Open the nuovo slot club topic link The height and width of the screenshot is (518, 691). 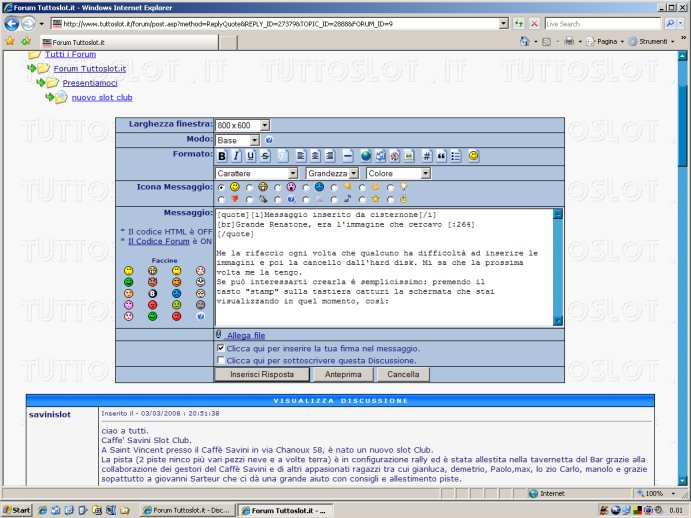[102, 97]
